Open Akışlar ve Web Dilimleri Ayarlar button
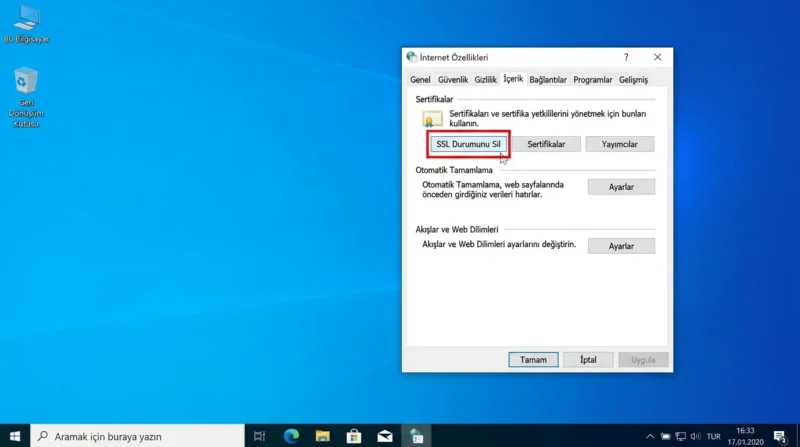 pyautogui.click(x=621, y=246)
